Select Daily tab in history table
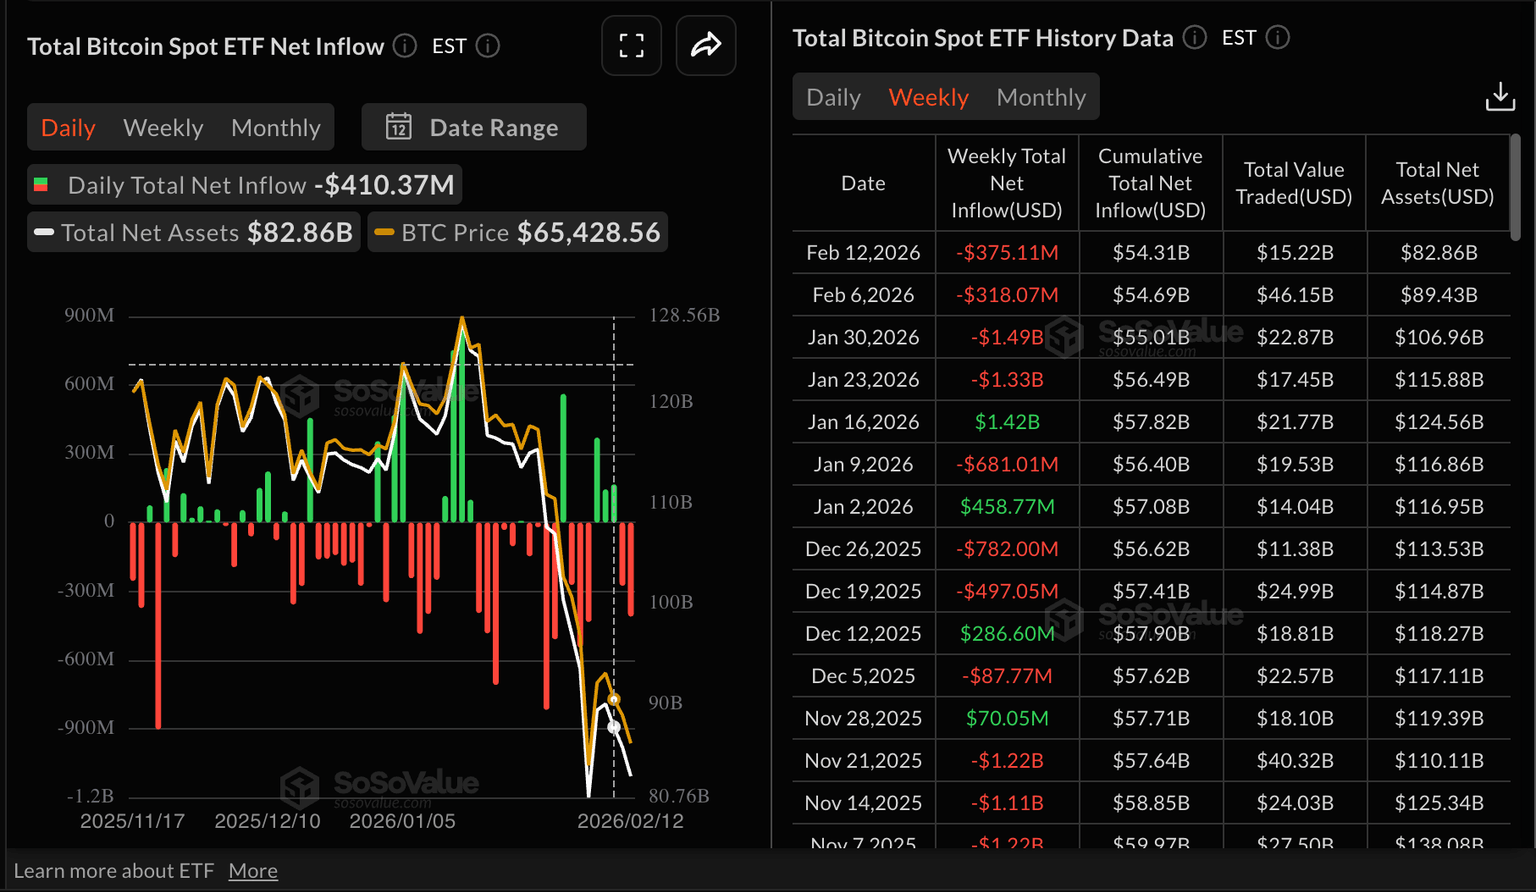The width and height of the screenshot is (1536, 892). click(x=833, y=97)
